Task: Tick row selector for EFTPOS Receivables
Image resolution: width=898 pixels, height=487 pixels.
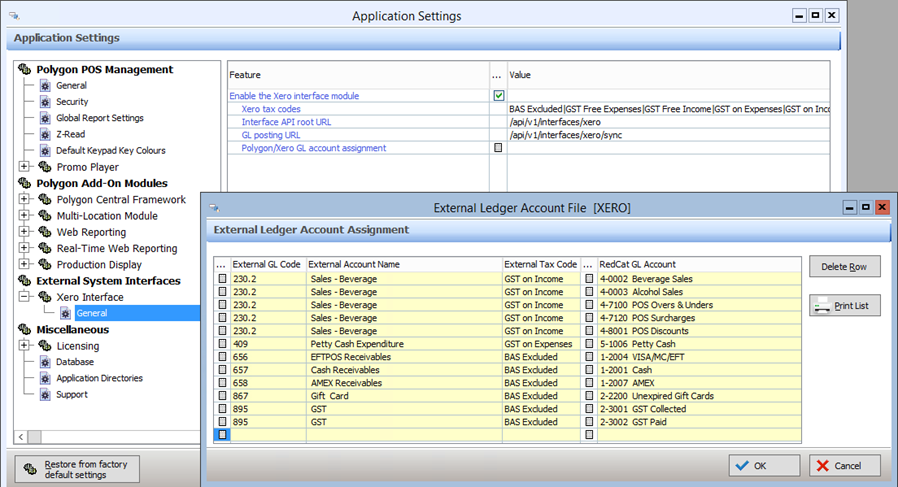Action: [222, 357]
